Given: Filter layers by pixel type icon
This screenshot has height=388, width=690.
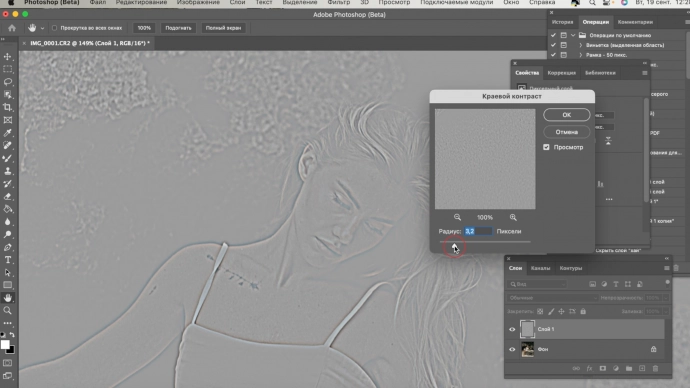Looking at the screenshot, I should pos(592,284).
